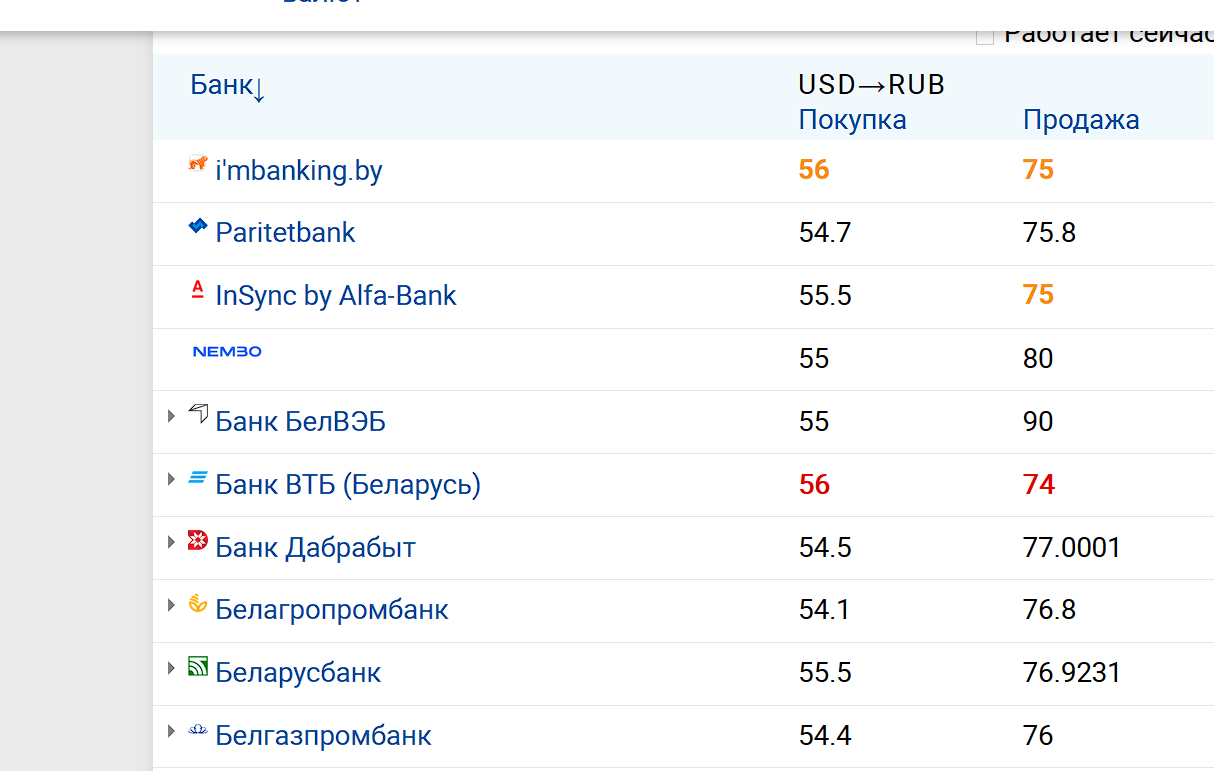This screenshot has width=1214, height=771.
Task: Open the InSync by Alfa-Bank red logo icon
Action: (x=198, y=290)
